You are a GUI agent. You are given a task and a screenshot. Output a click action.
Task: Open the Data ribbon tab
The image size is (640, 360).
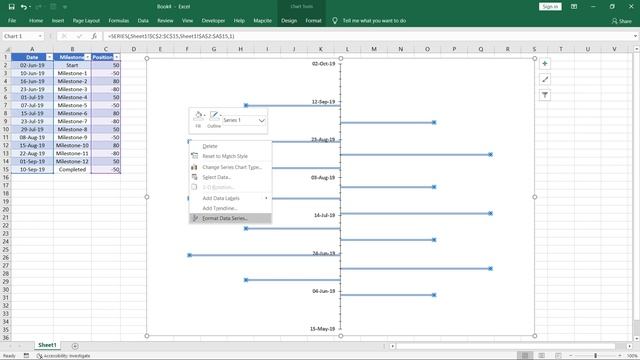click(x=143, y=20)
